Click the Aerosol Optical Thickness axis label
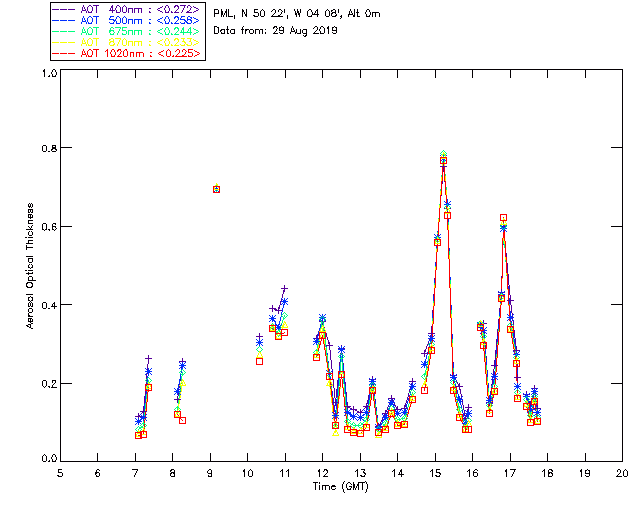 [31, 267]
